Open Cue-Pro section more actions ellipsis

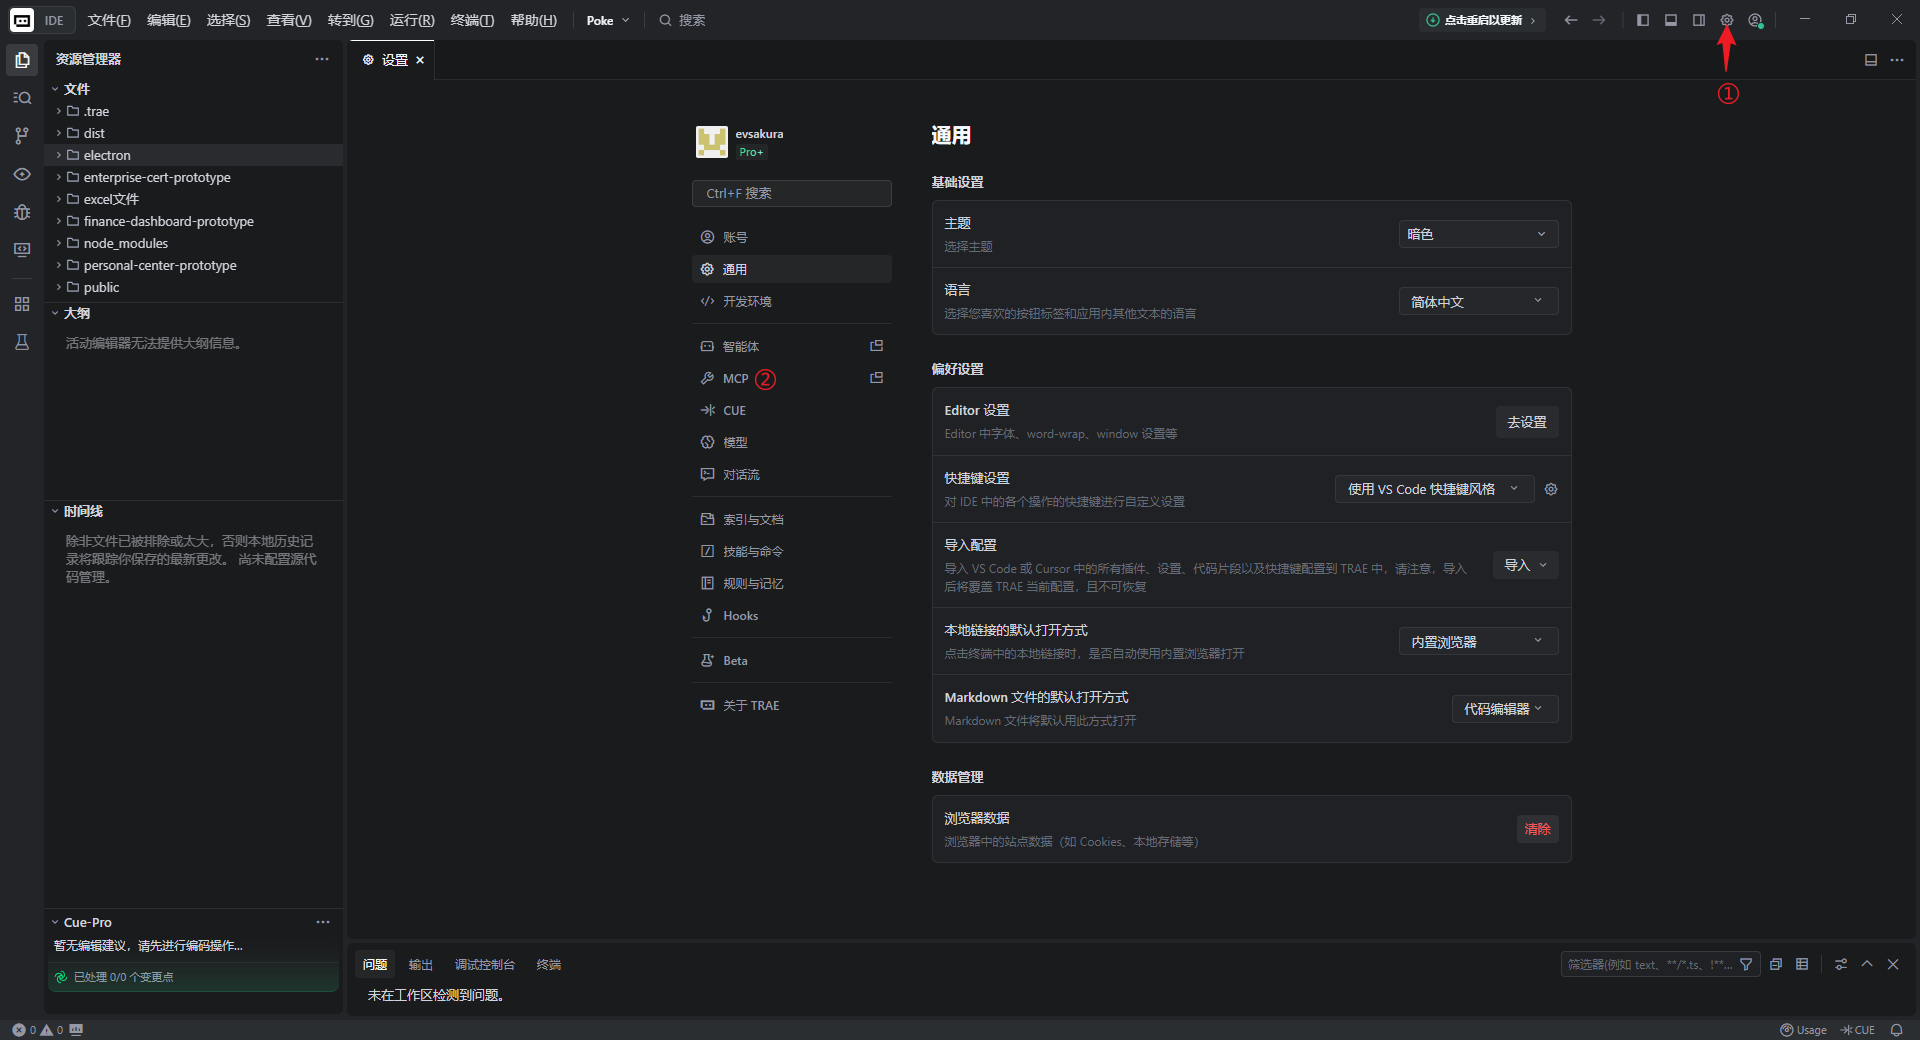coord(323,922)
